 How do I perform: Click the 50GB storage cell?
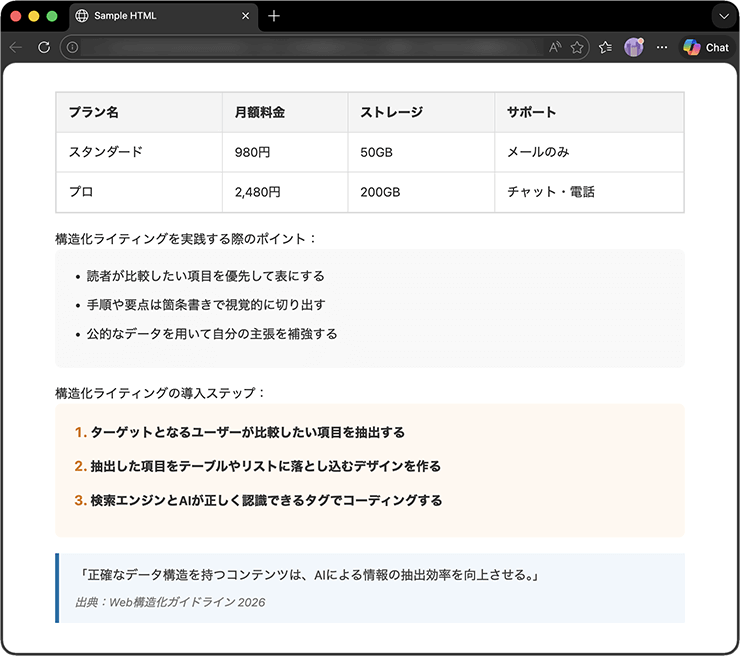pyautogui.click(x=421, y=152)
